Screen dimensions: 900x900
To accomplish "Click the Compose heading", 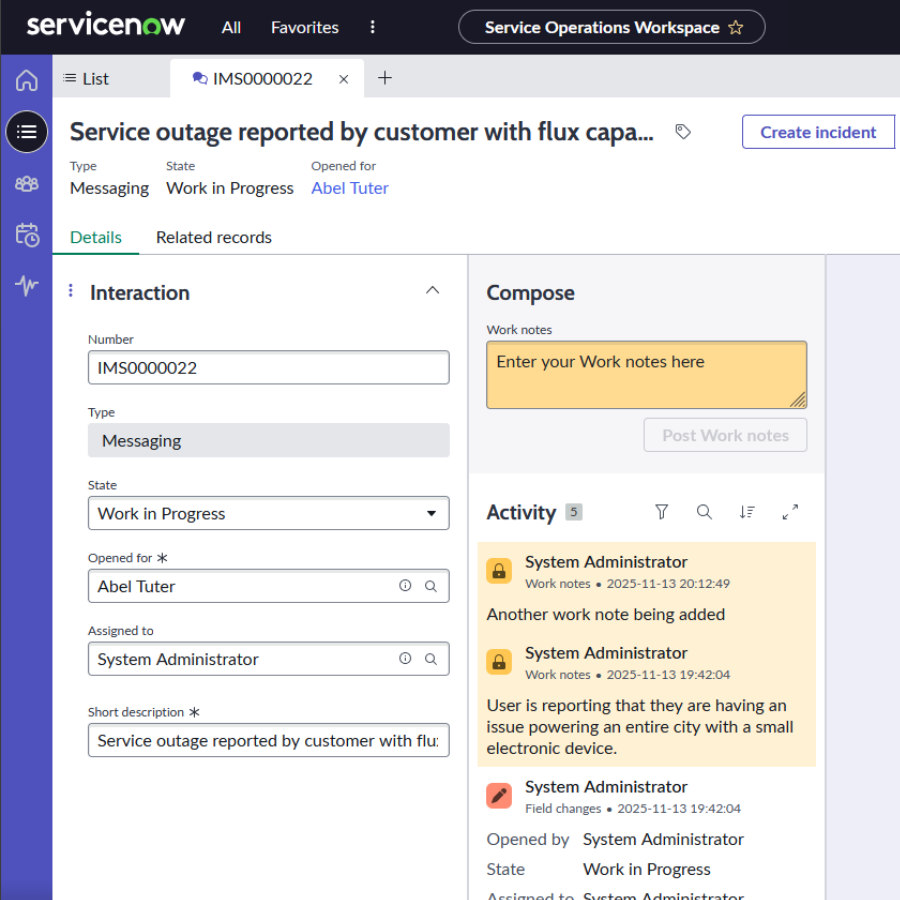I will [x=530, y=293].
